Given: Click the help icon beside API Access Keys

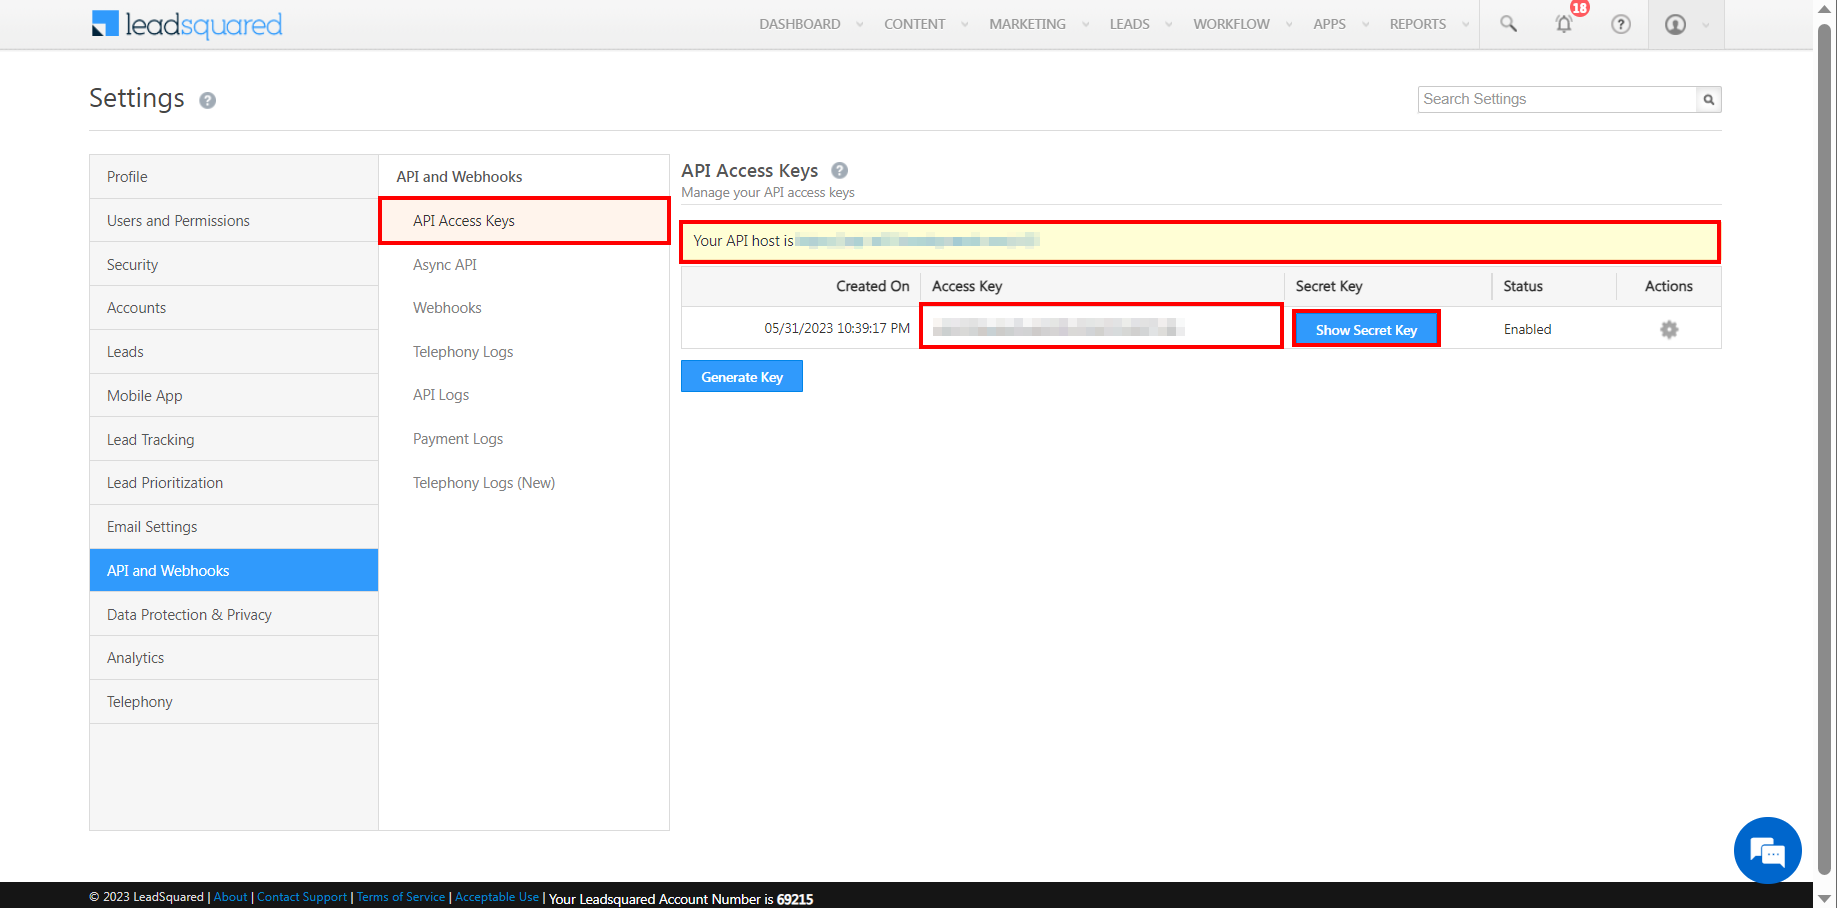Looking at the screenshot, I should coord(840,170).
